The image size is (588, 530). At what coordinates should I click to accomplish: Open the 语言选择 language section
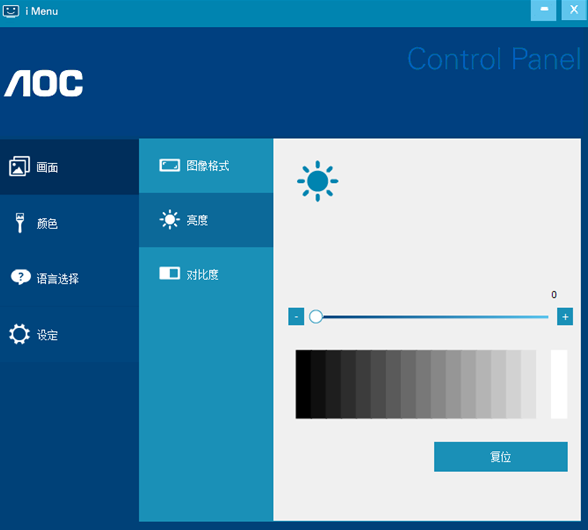(x=69, y=278)
